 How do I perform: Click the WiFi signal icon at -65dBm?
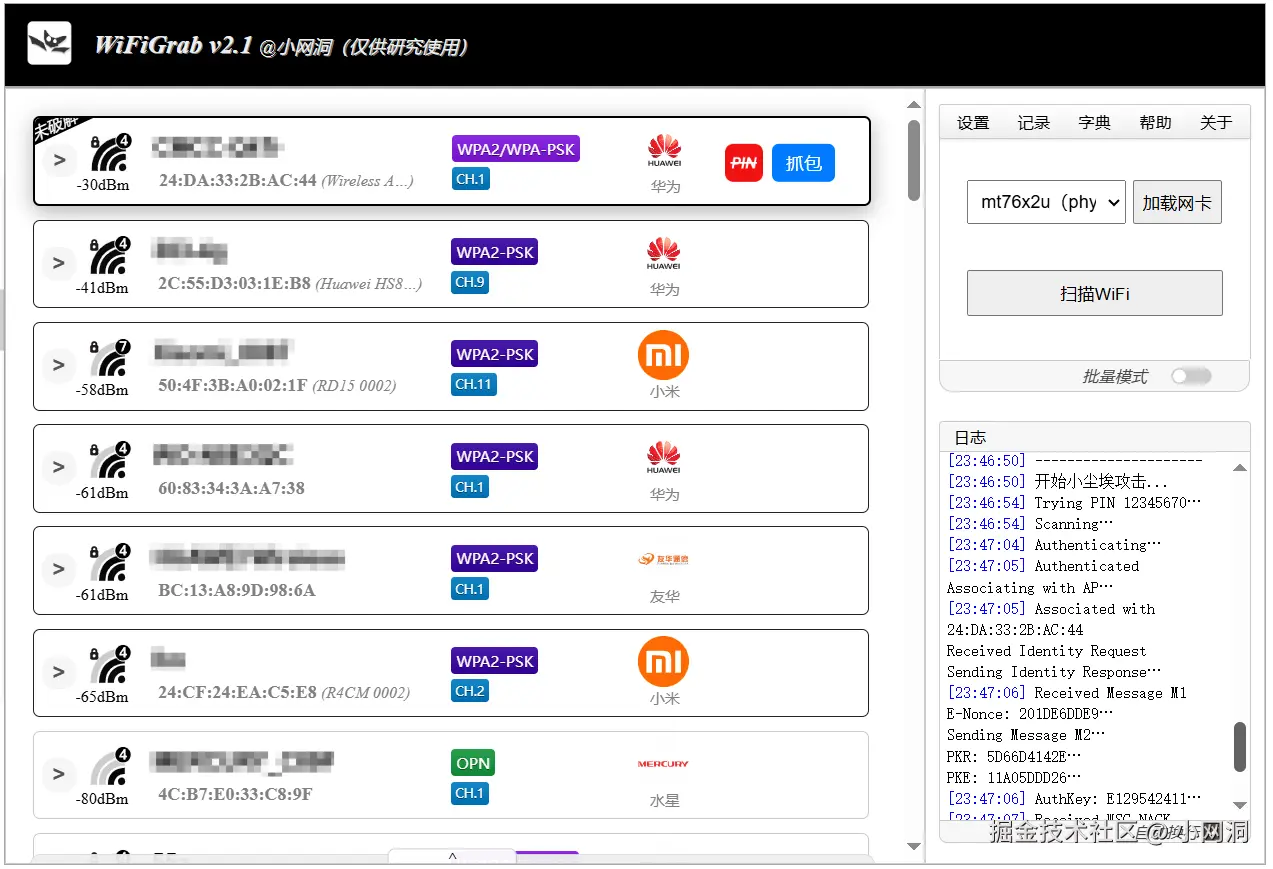pos(109,666)
